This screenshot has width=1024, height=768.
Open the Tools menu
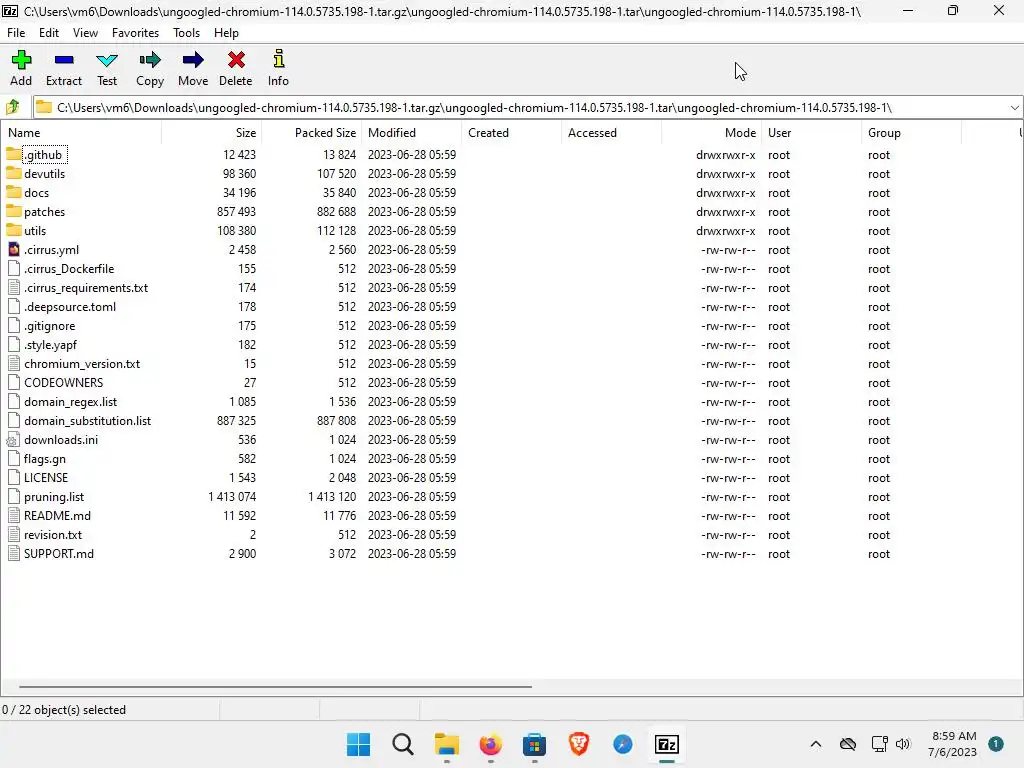[186, 33]
